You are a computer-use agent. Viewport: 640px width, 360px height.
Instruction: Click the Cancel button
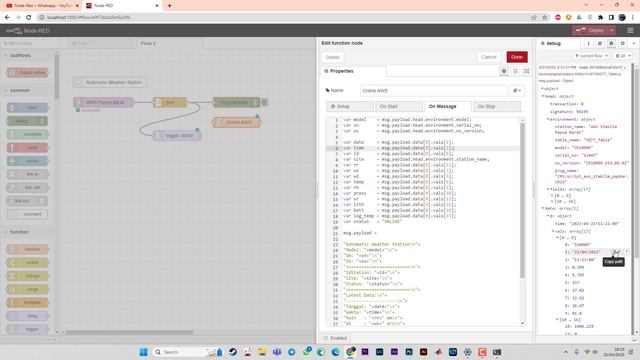tap(489, 57)
